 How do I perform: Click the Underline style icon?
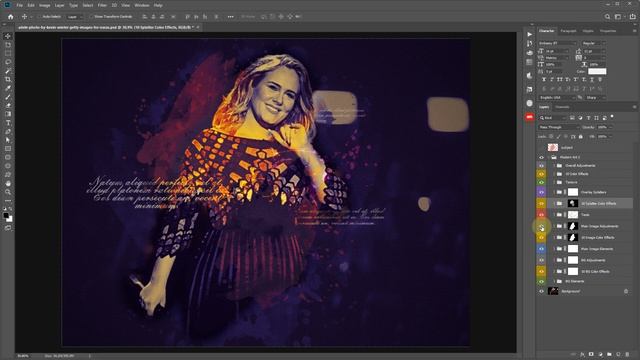591,80
